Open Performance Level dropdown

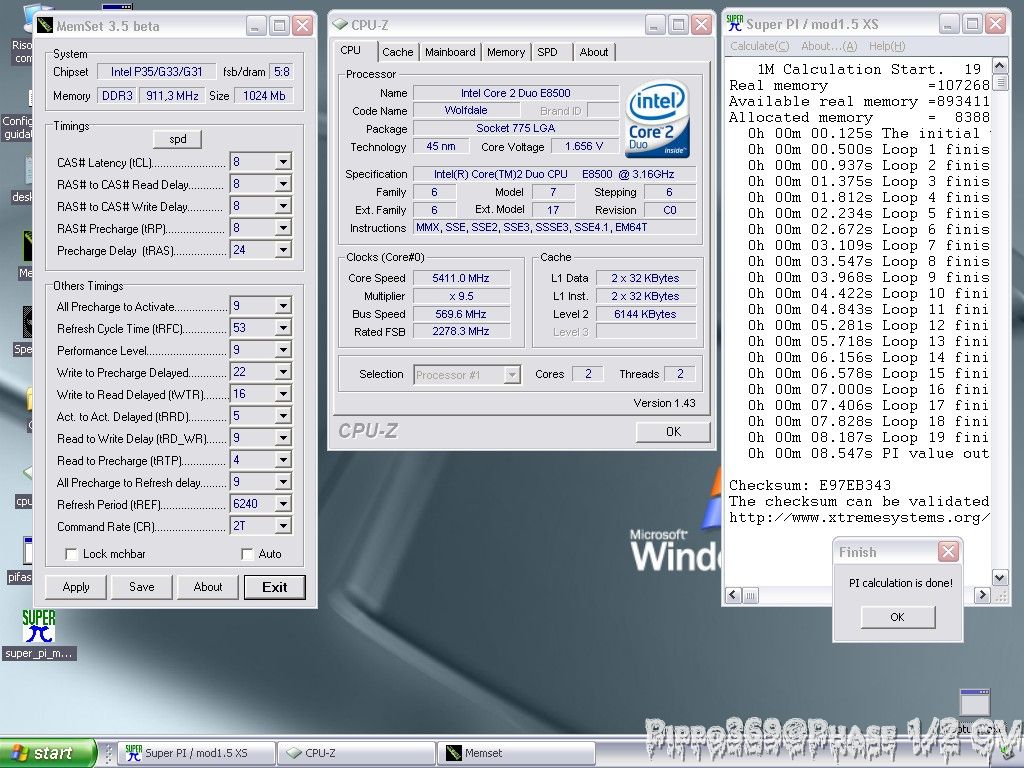point(283,350)
